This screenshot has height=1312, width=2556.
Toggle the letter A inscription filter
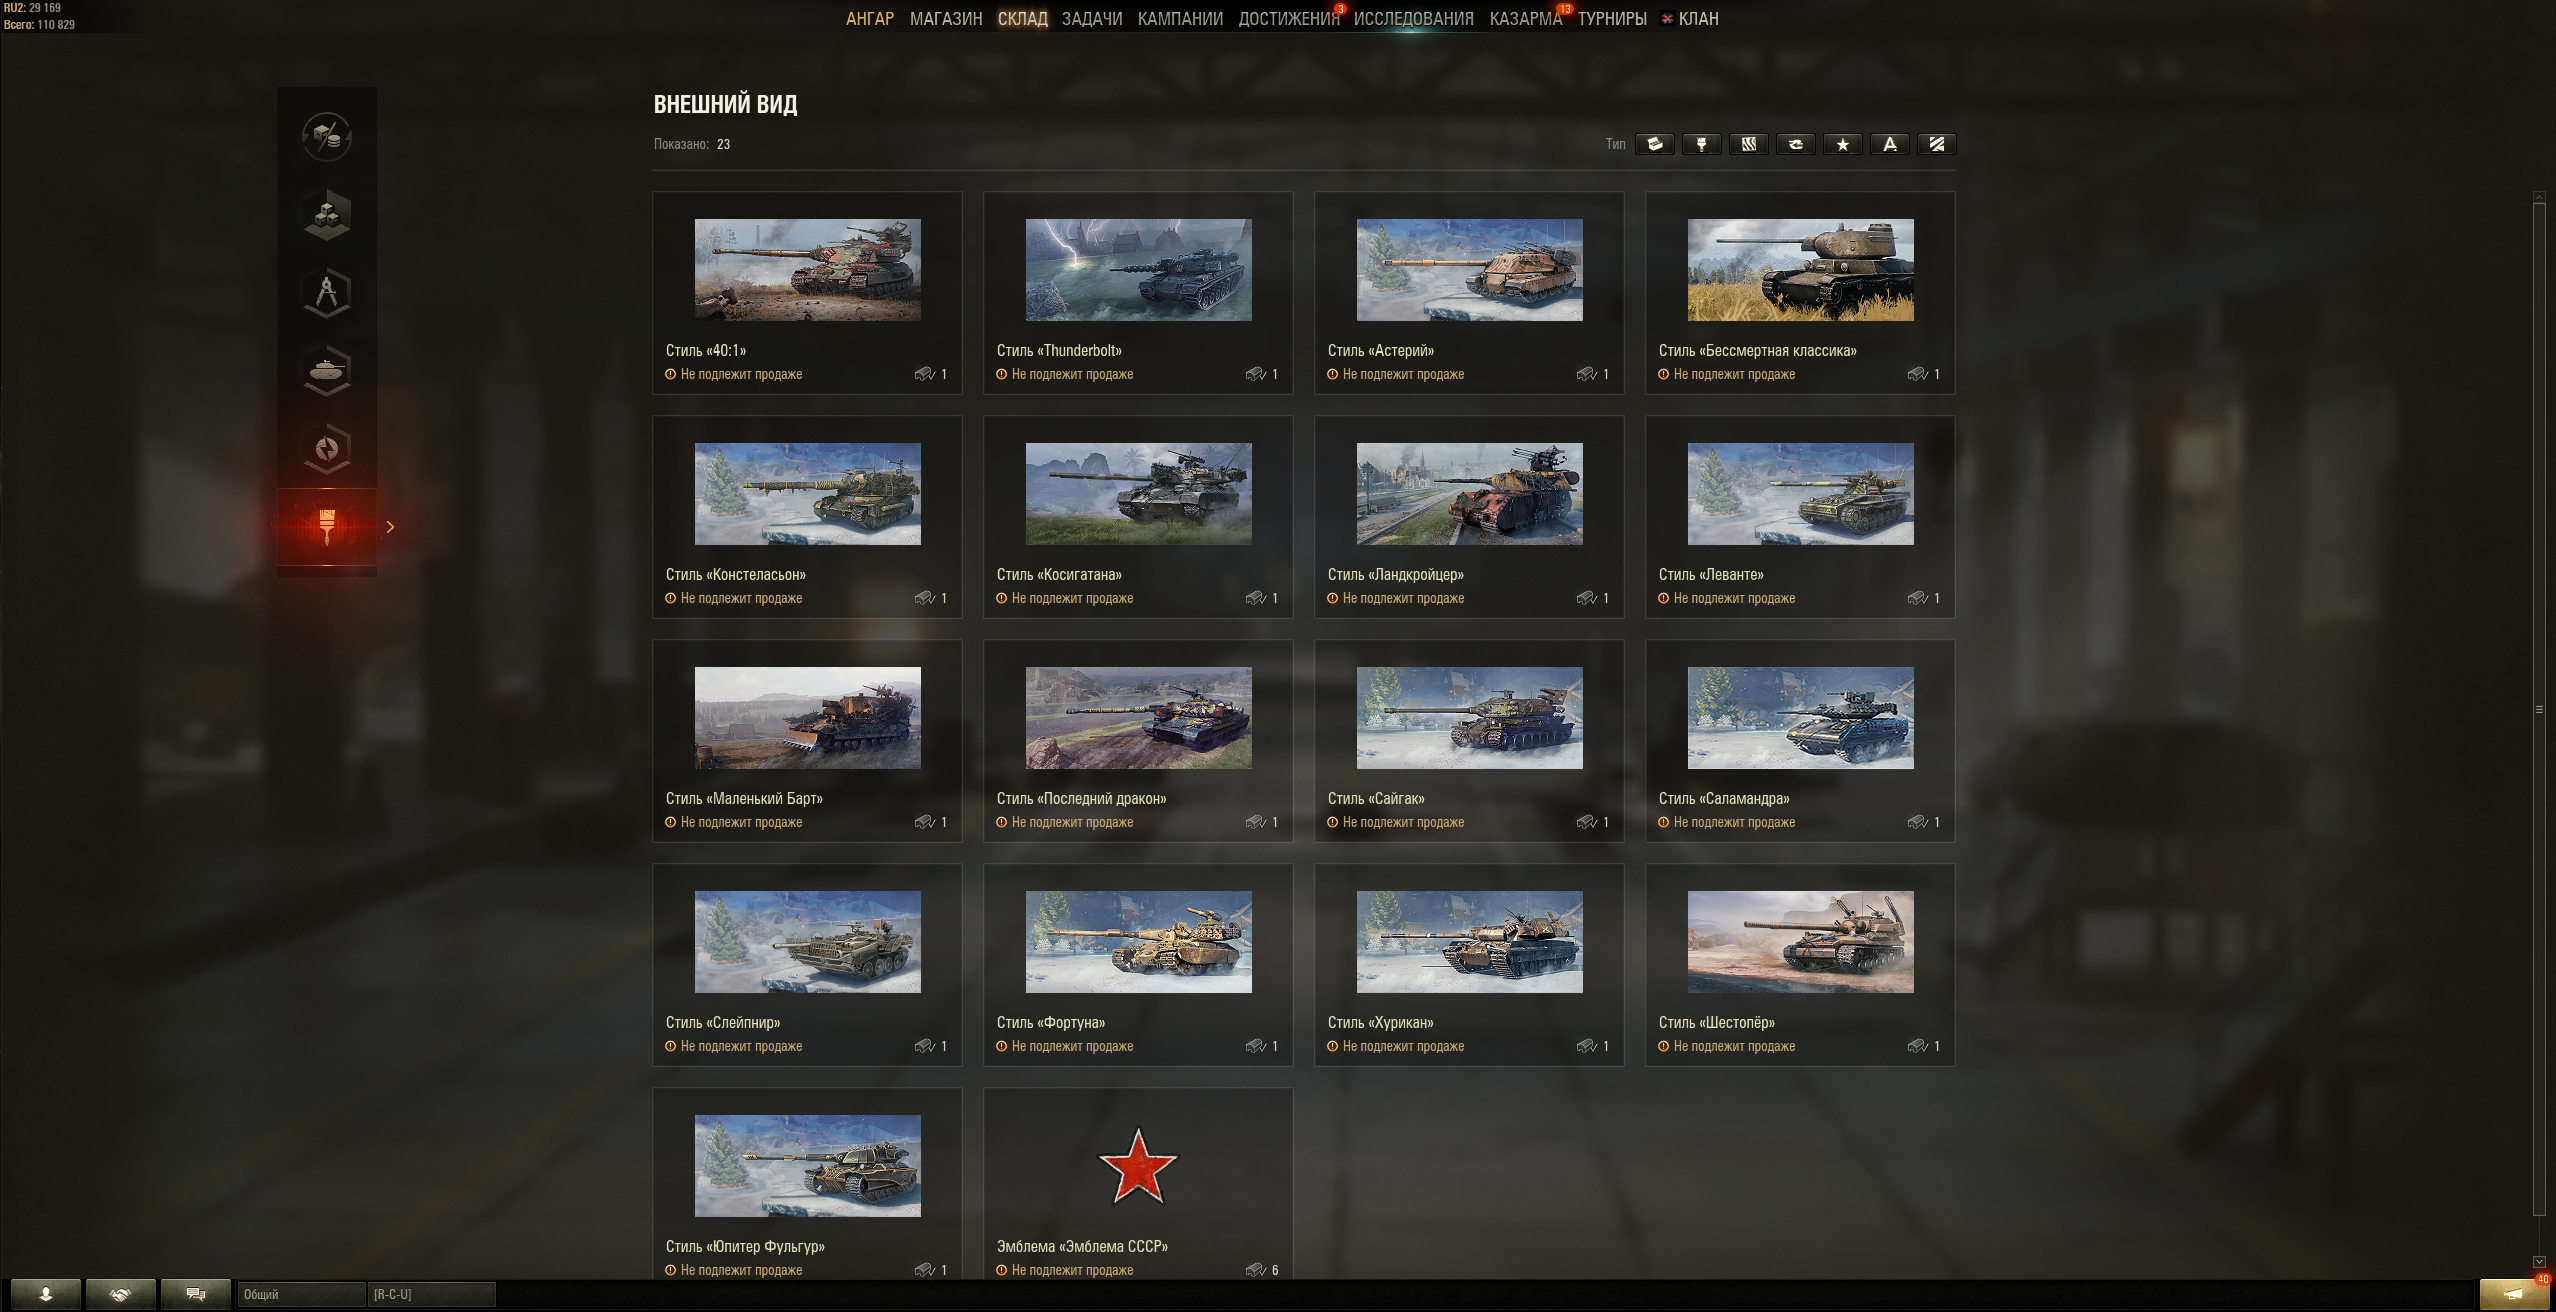pos(1890,144)
